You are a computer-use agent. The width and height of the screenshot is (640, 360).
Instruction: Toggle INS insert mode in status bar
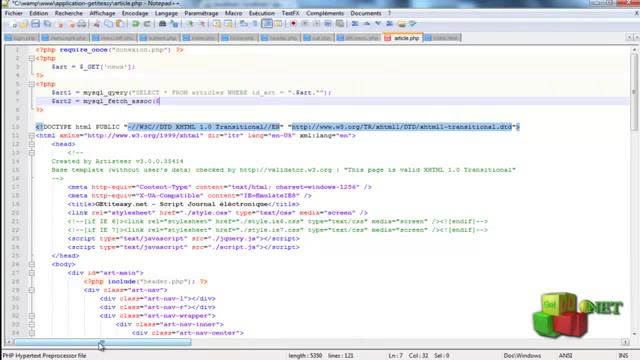[x=623, y=356]
